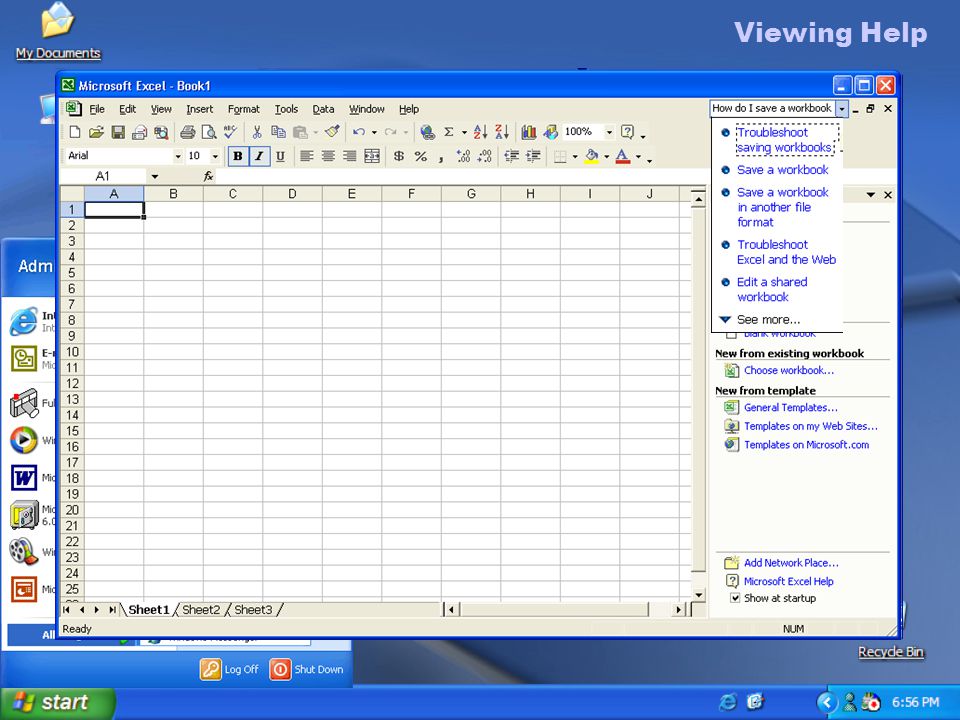Open General Templates link
The image size is (960, 720).
[790, 408]
